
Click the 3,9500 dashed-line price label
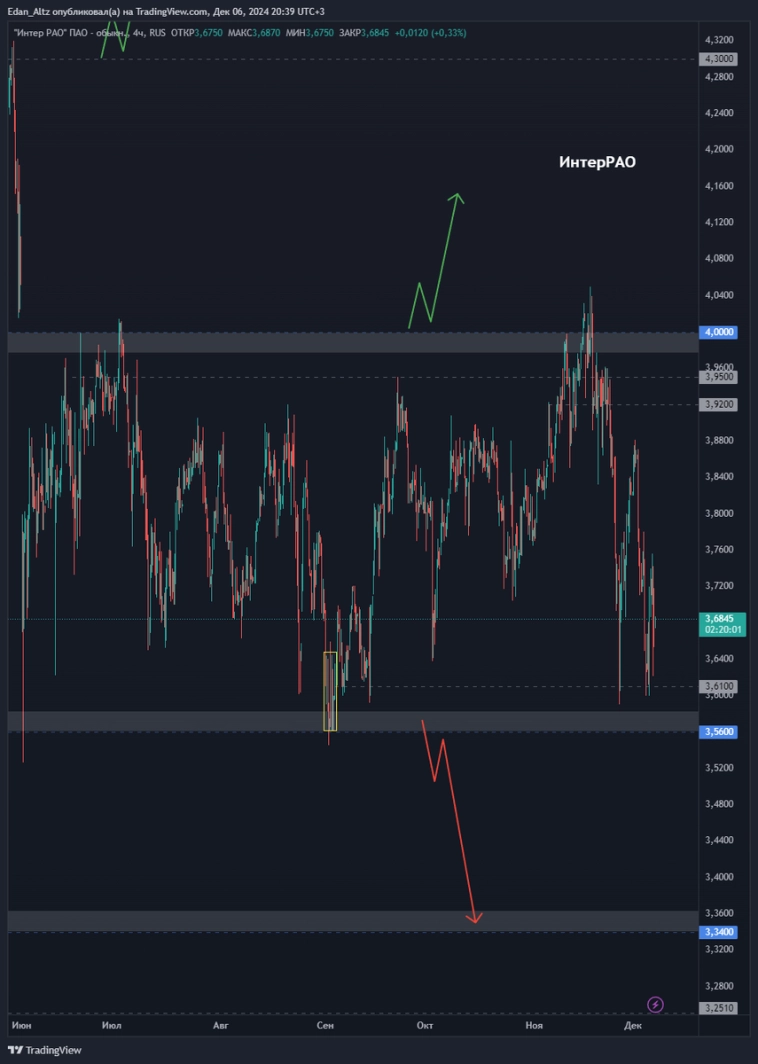(718, 377)
